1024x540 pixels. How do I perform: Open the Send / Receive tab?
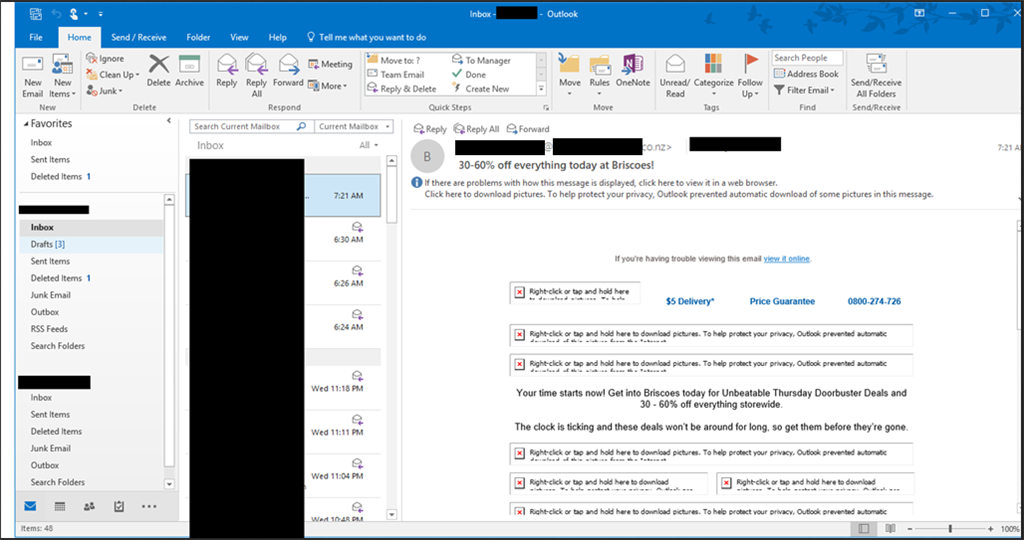138,37
